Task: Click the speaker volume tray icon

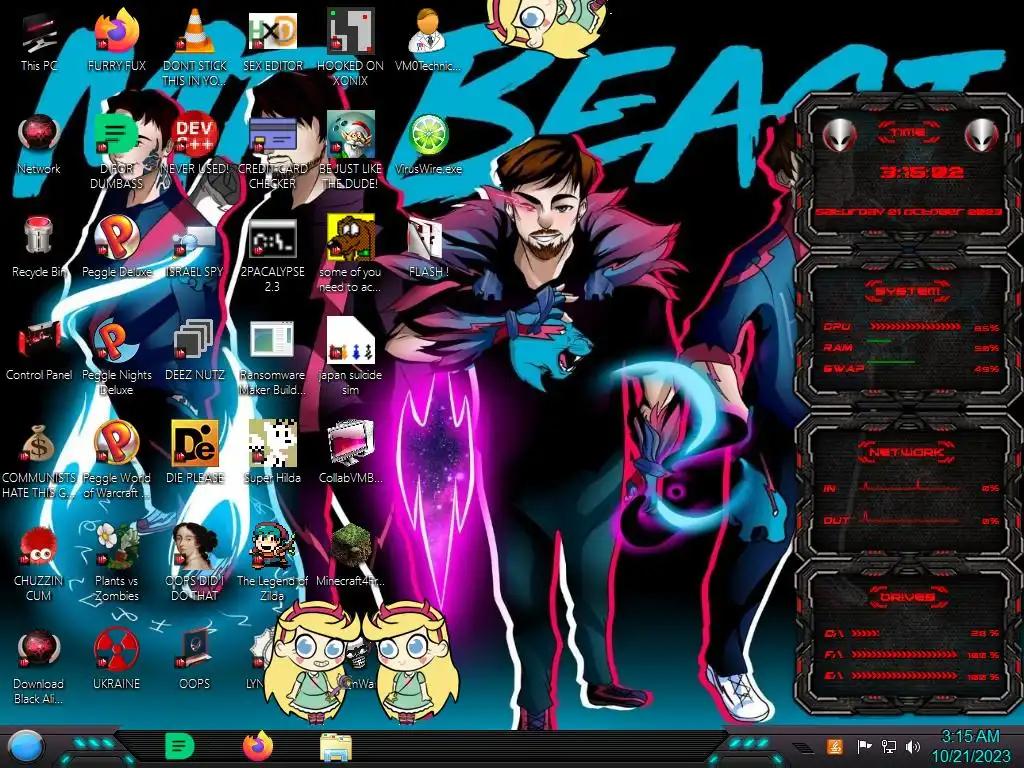Action: [x=913, y=746]
